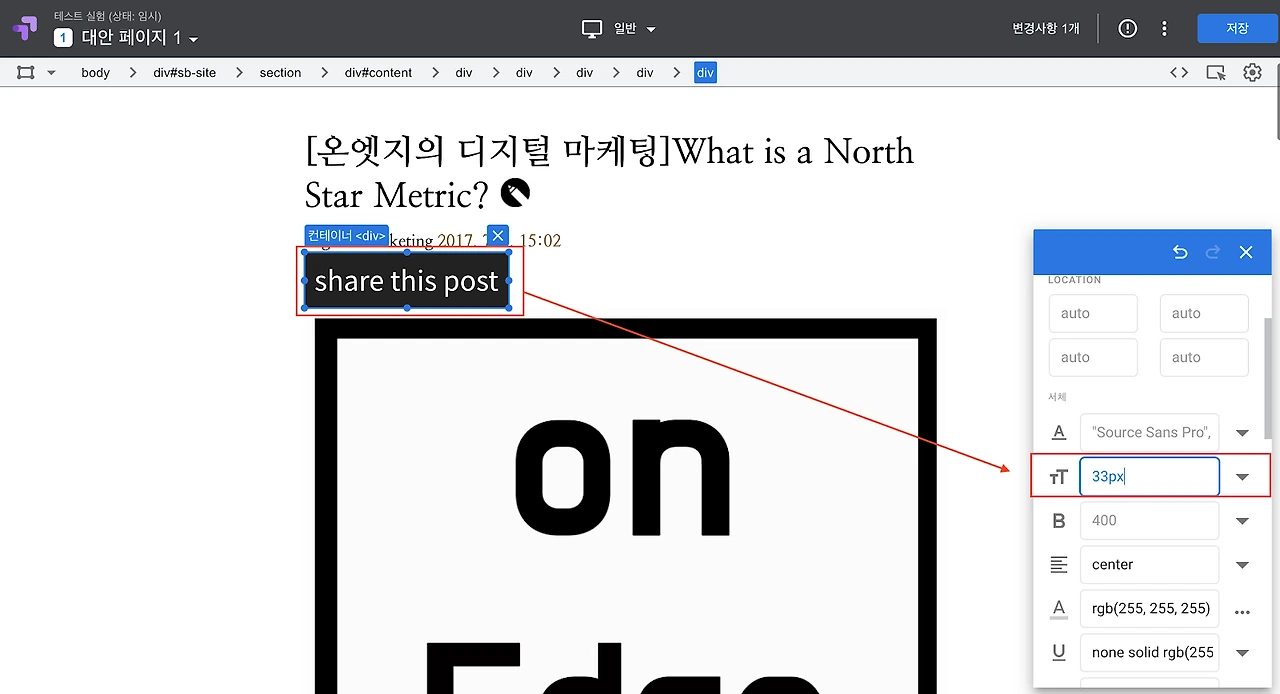
Task: Click the bold B font weight icon
Action: tap(1058, 520)
